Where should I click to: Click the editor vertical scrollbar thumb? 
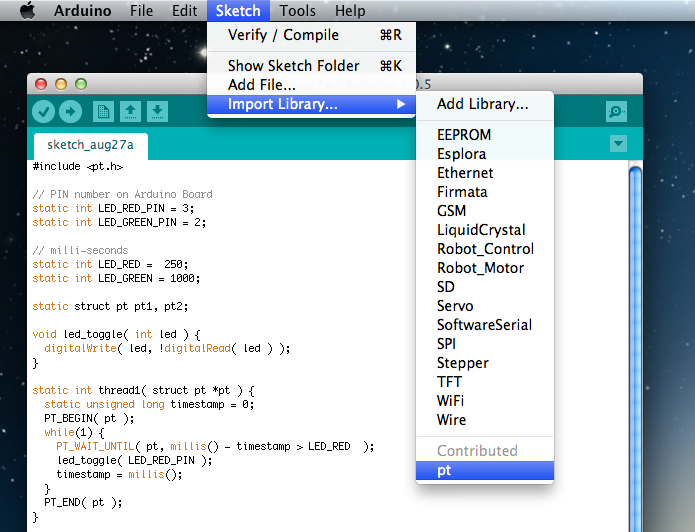(635, 349)
